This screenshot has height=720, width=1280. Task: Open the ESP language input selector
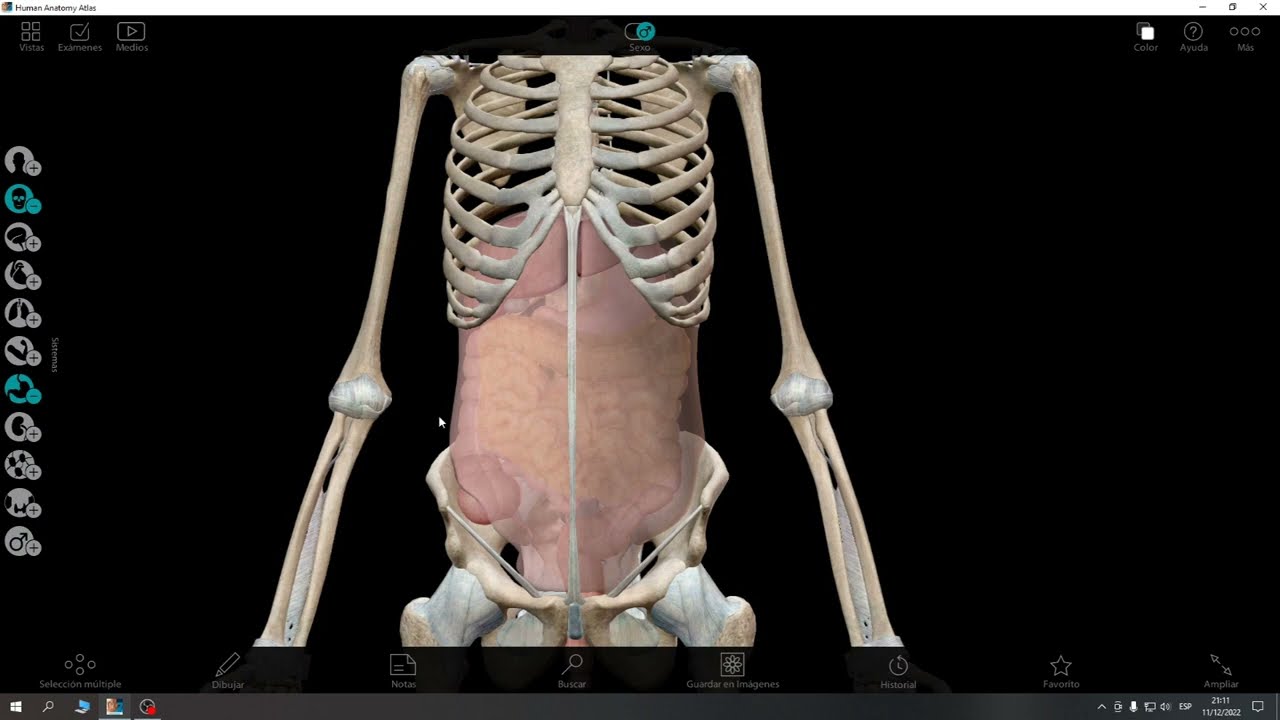click(x=1185, y=707)
